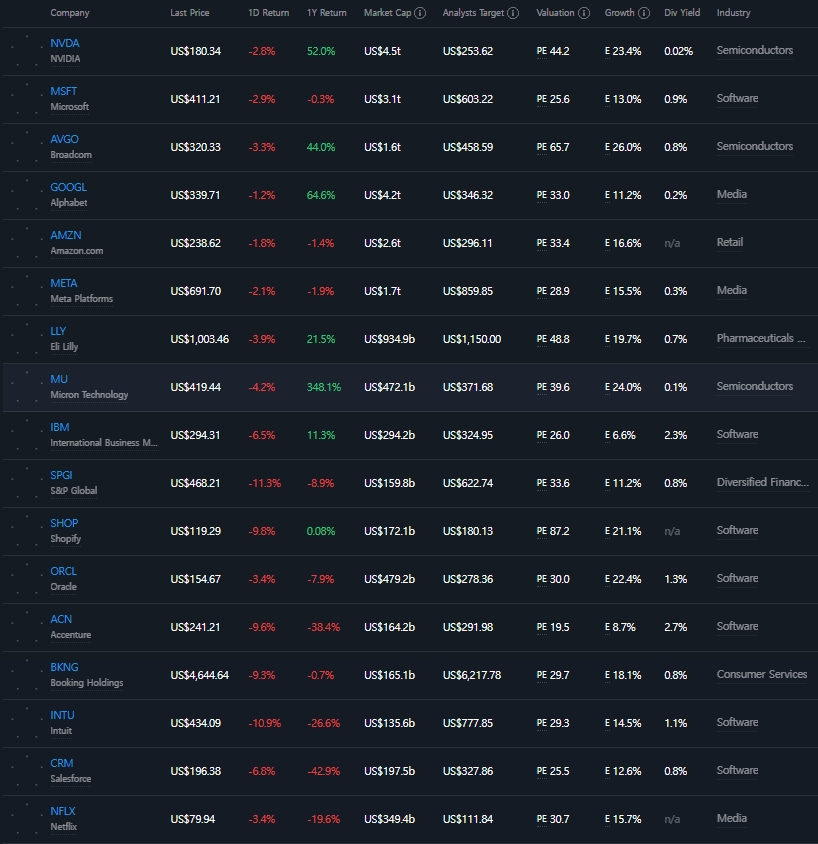Sort by the Last Price header

coord(190,13)
